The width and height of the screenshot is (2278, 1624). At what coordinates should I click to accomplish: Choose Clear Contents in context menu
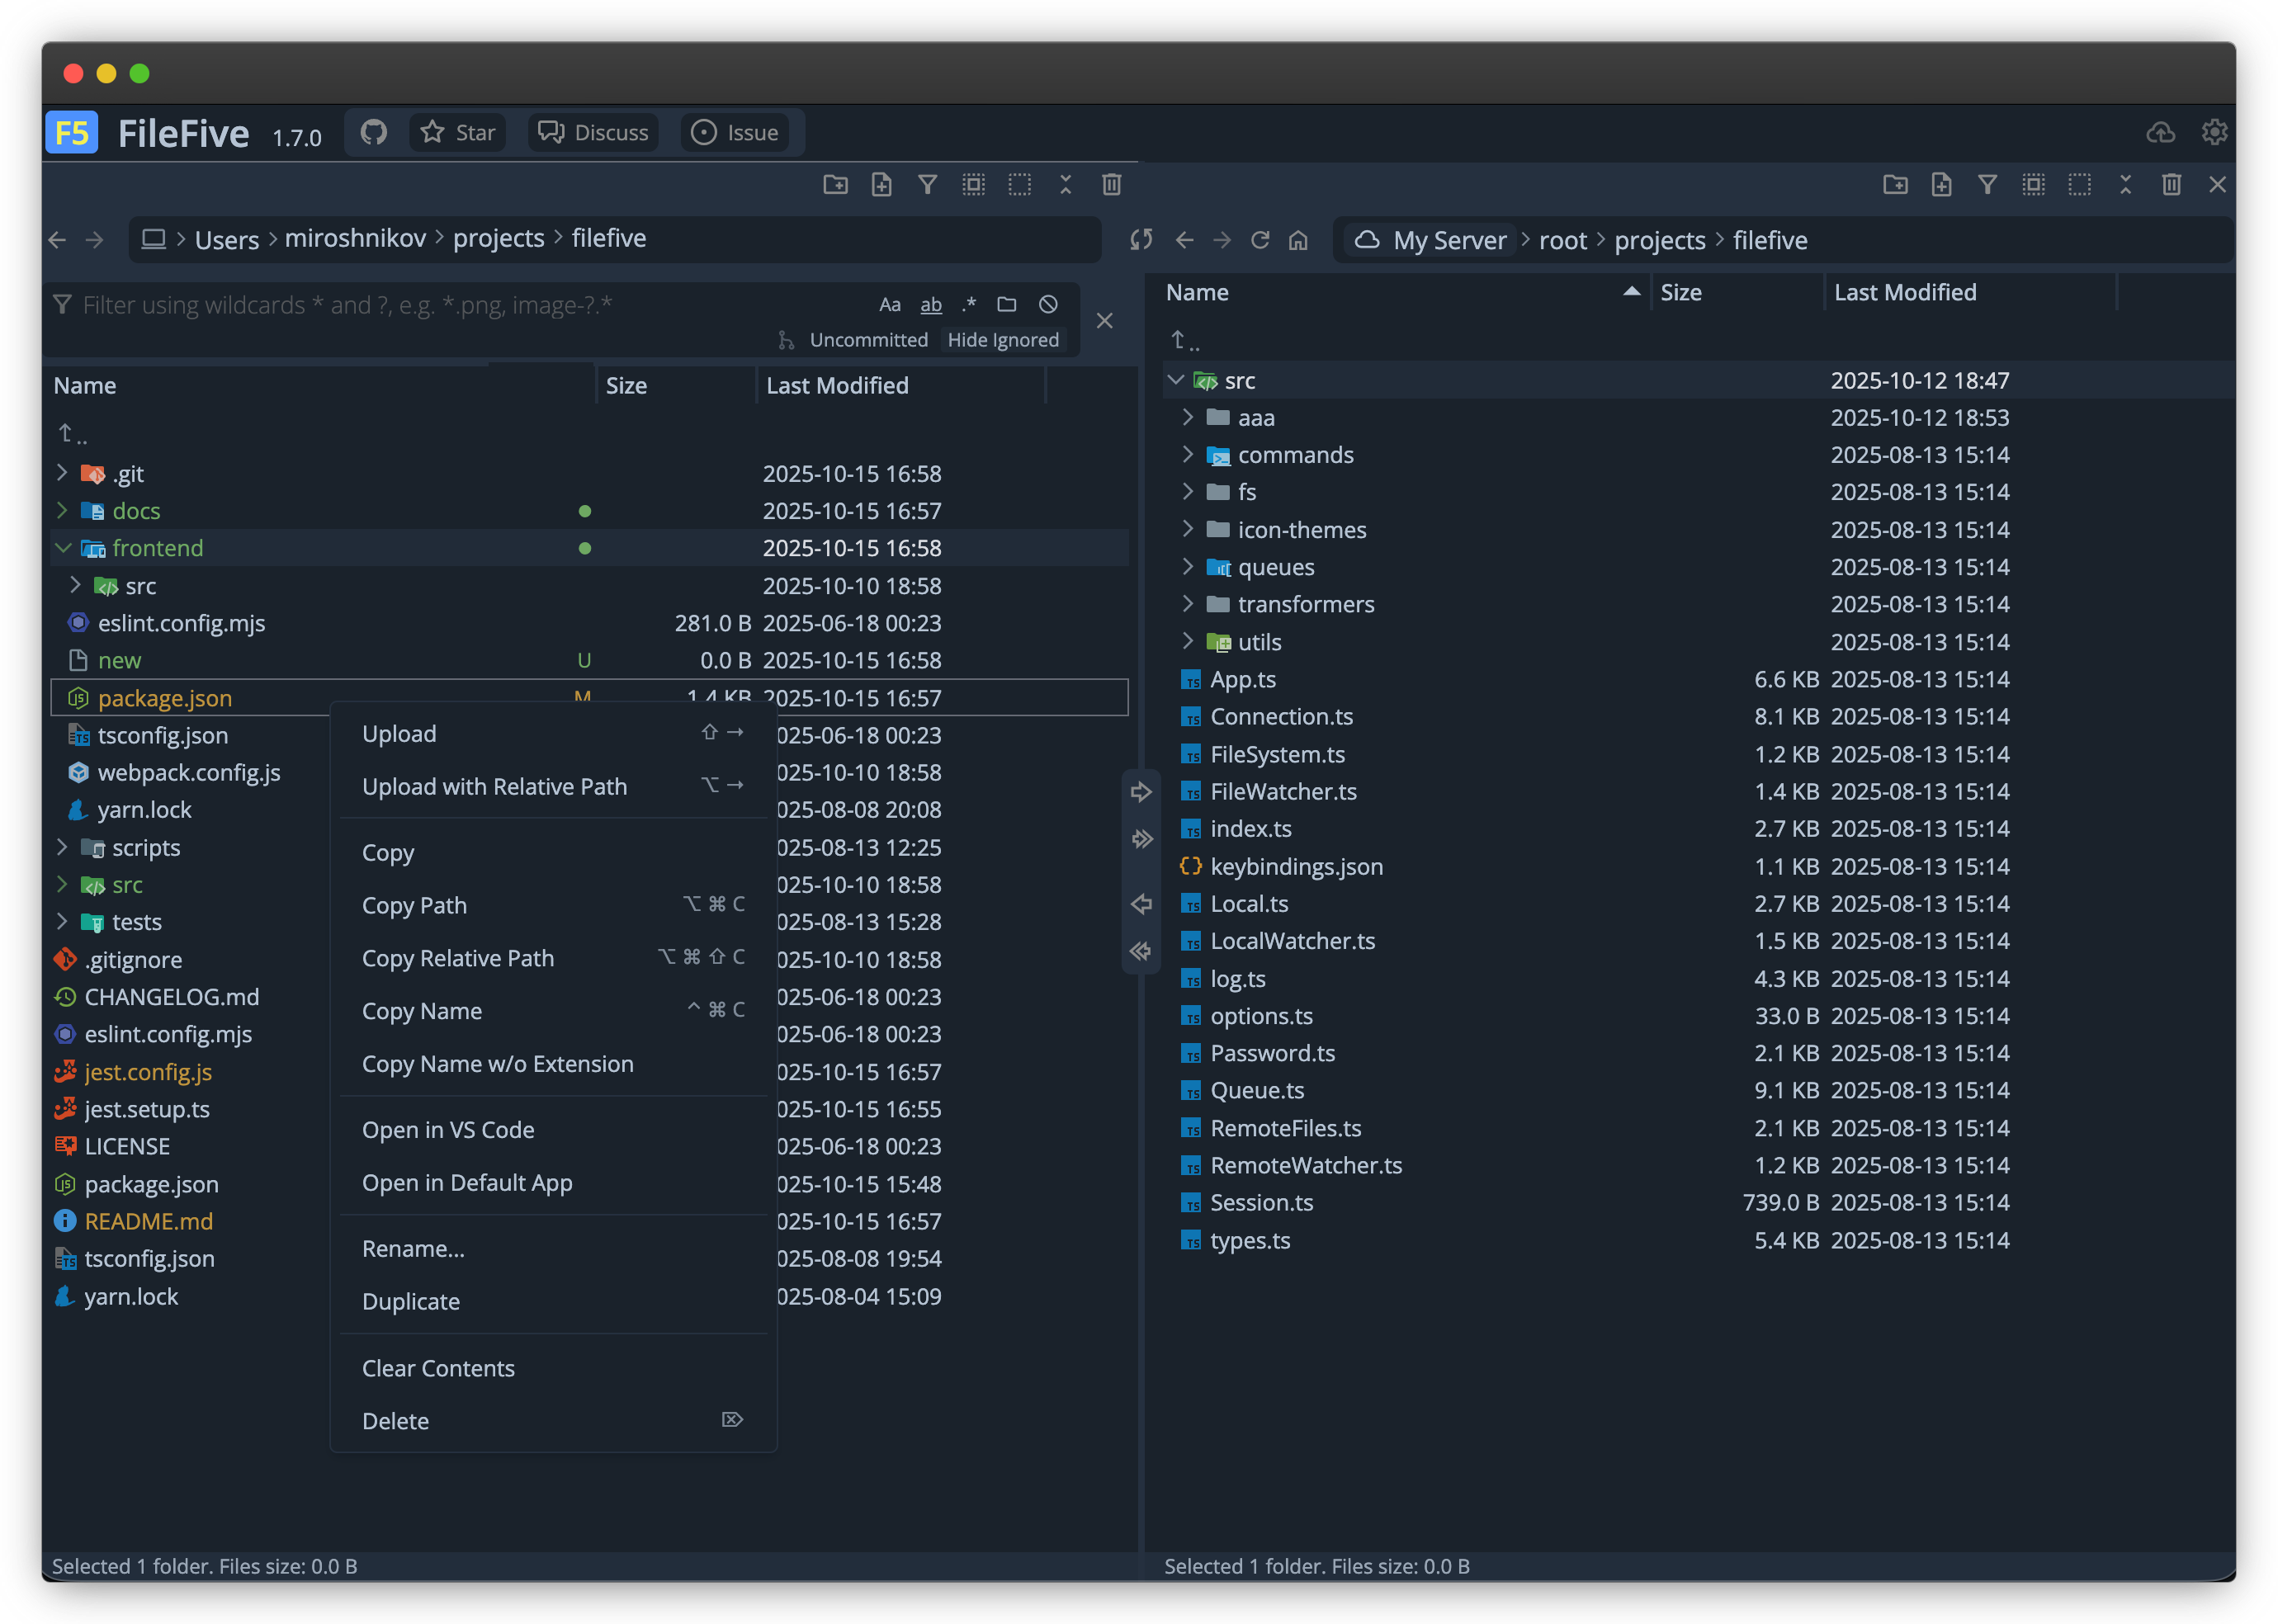pos(553,1368)
